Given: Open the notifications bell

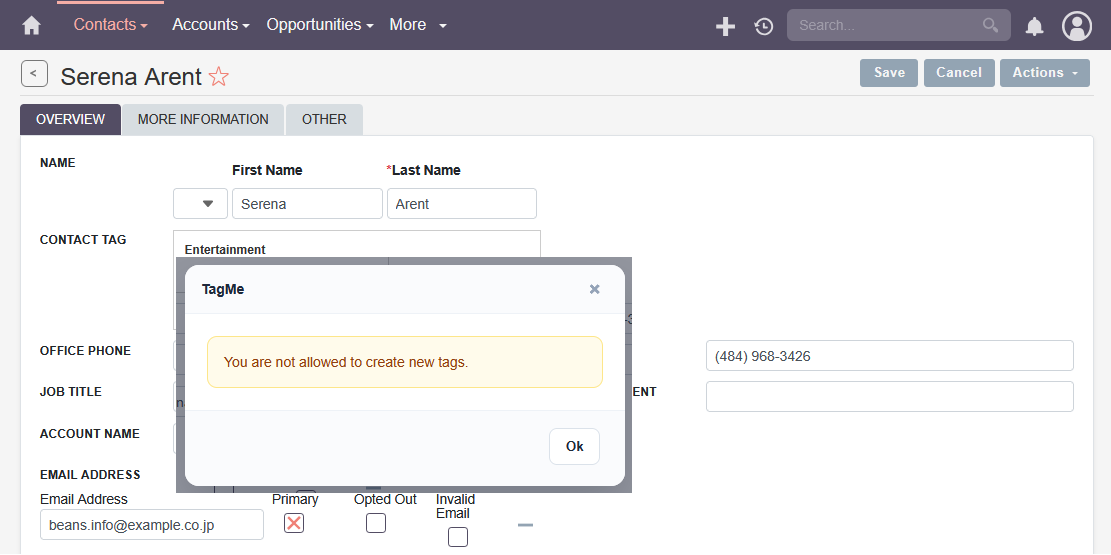Looking at the screenshot, I should click(x=1034, y=26).
